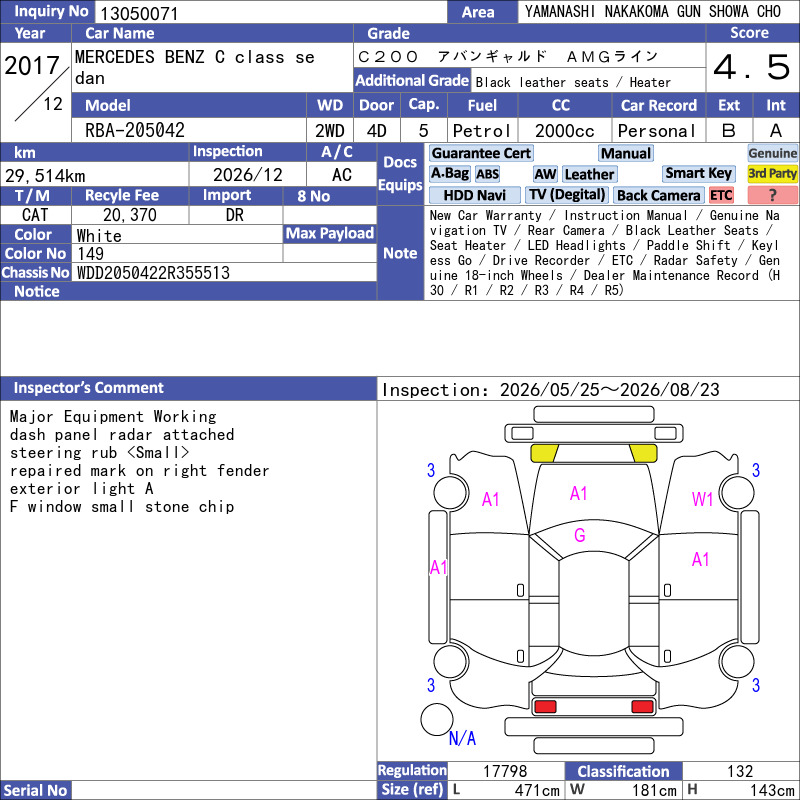Image resolution: width=800 pixels, height=800 pixels.
Task: Click the Guarantee Cert badge
Action: 481,153
